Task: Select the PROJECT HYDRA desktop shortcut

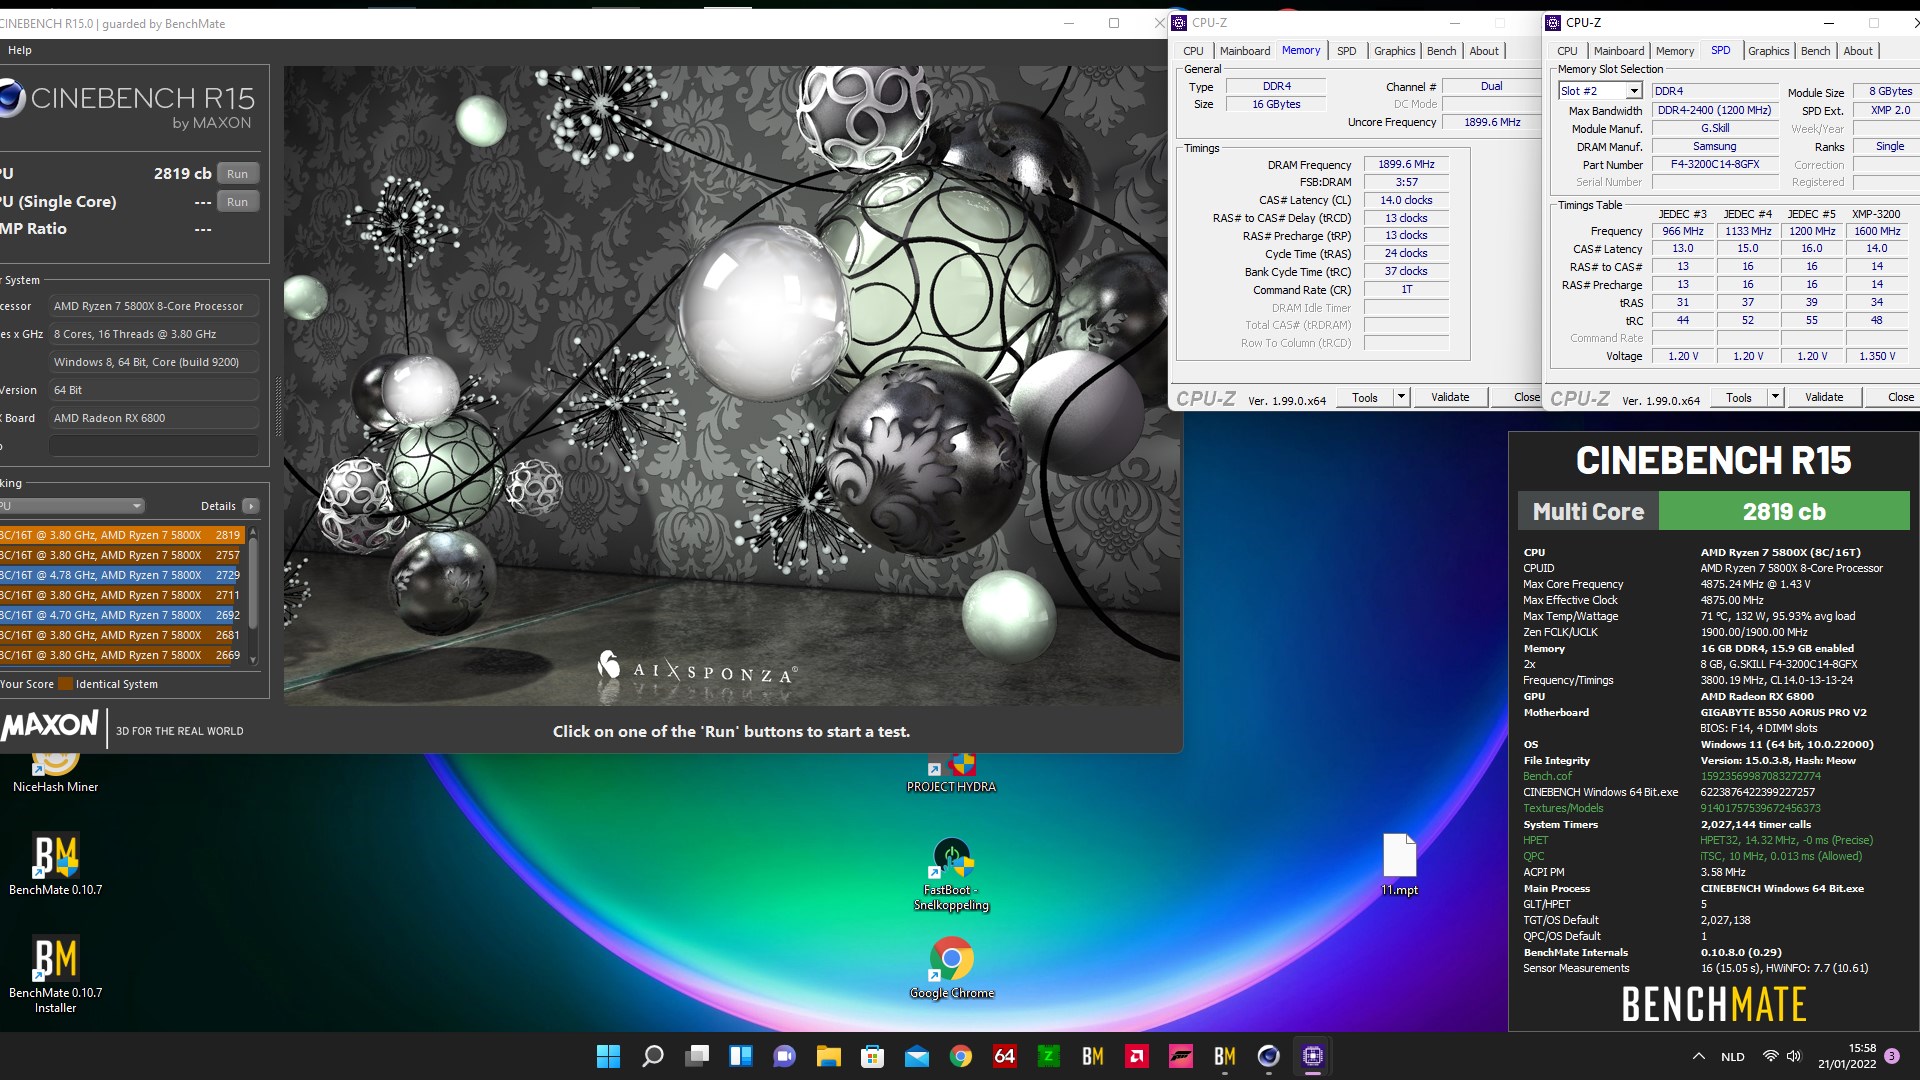Action: point(951,772)
